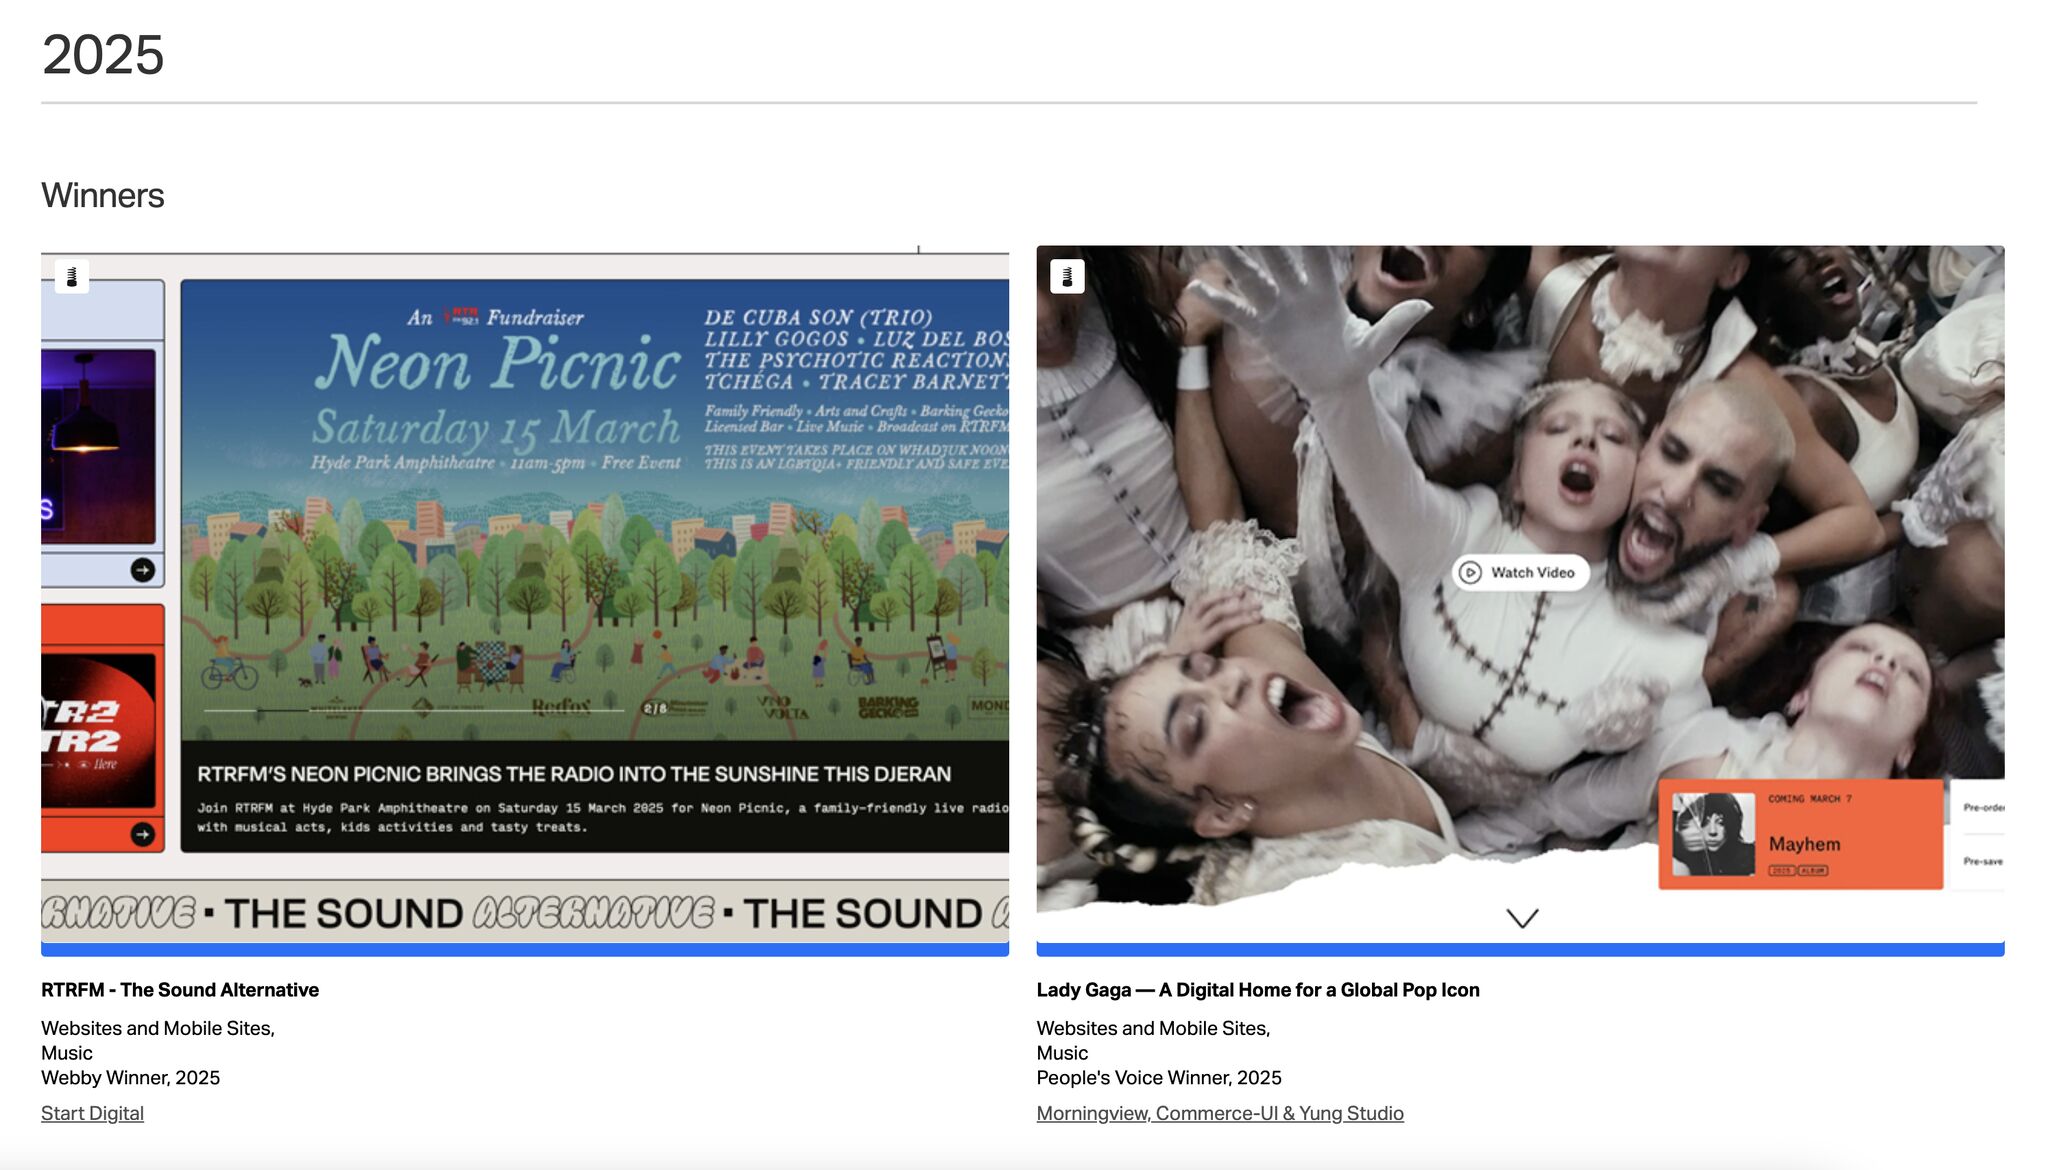Click the orange Mayhem album card

1800,834
